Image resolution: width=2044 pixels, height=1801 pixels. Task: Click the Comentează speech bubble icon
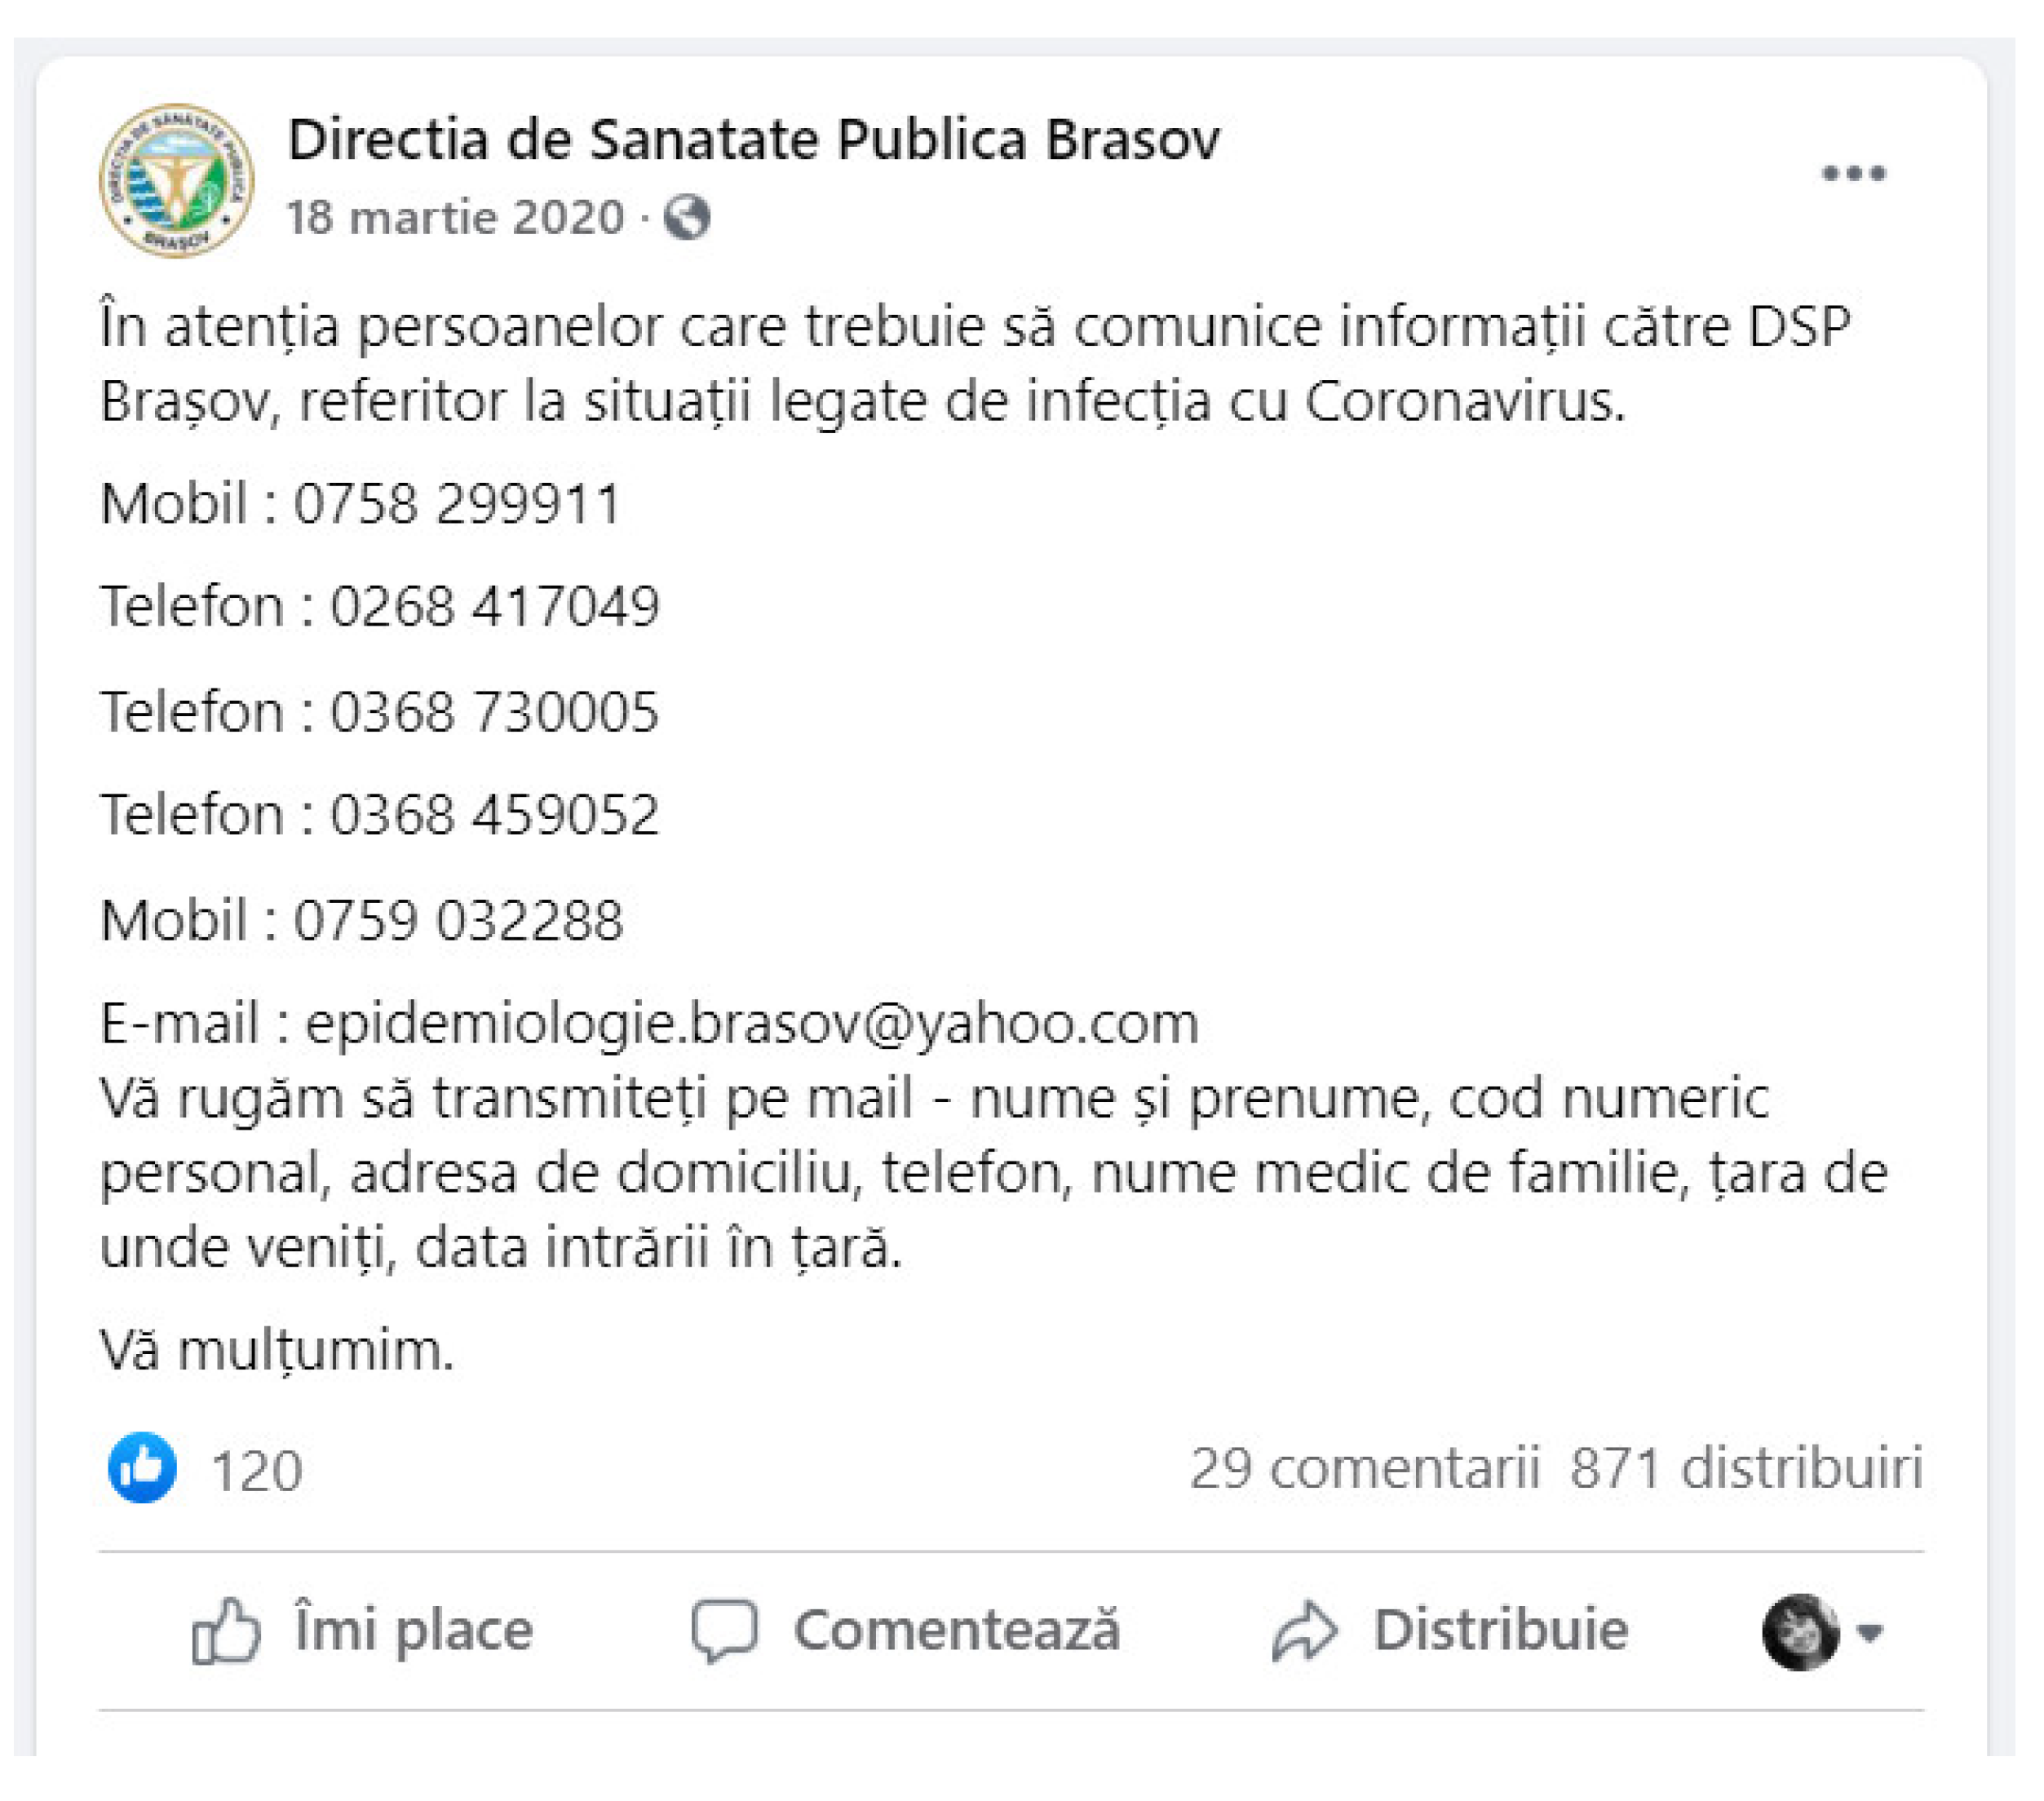point(725,1631)
